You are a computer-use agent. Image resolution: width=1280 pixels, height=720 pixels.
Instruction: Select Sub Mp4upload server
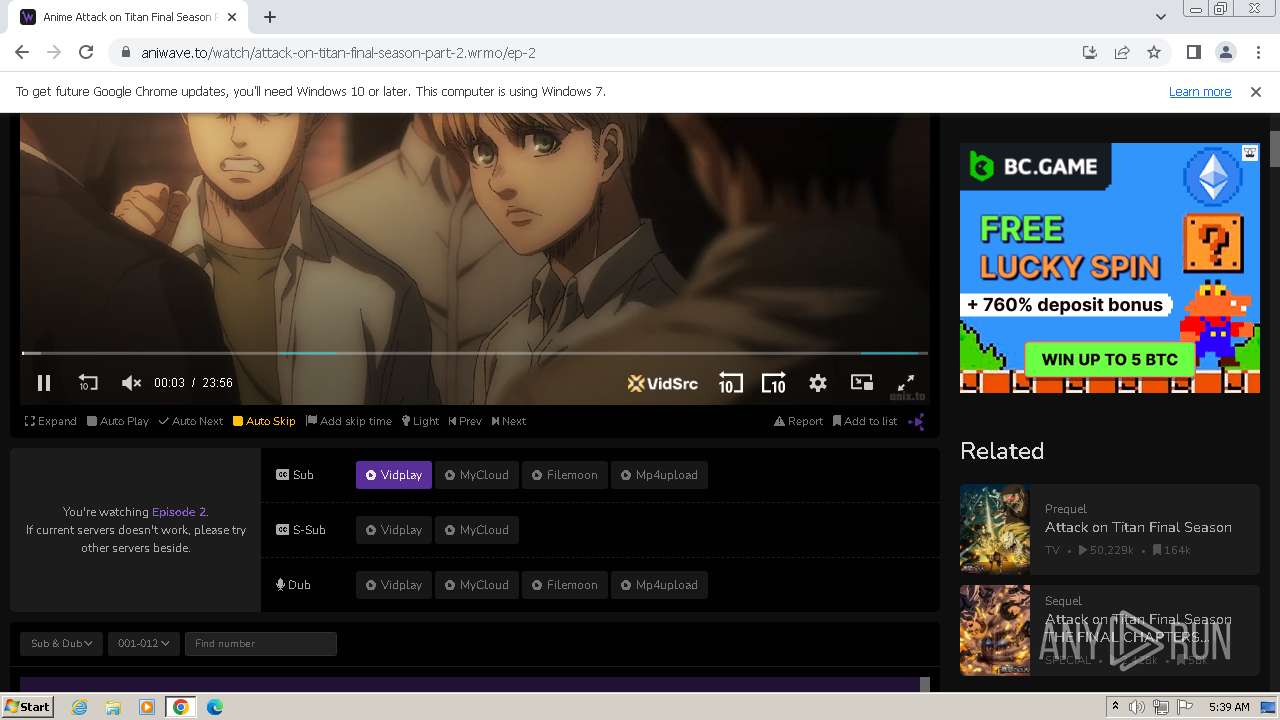660,475
